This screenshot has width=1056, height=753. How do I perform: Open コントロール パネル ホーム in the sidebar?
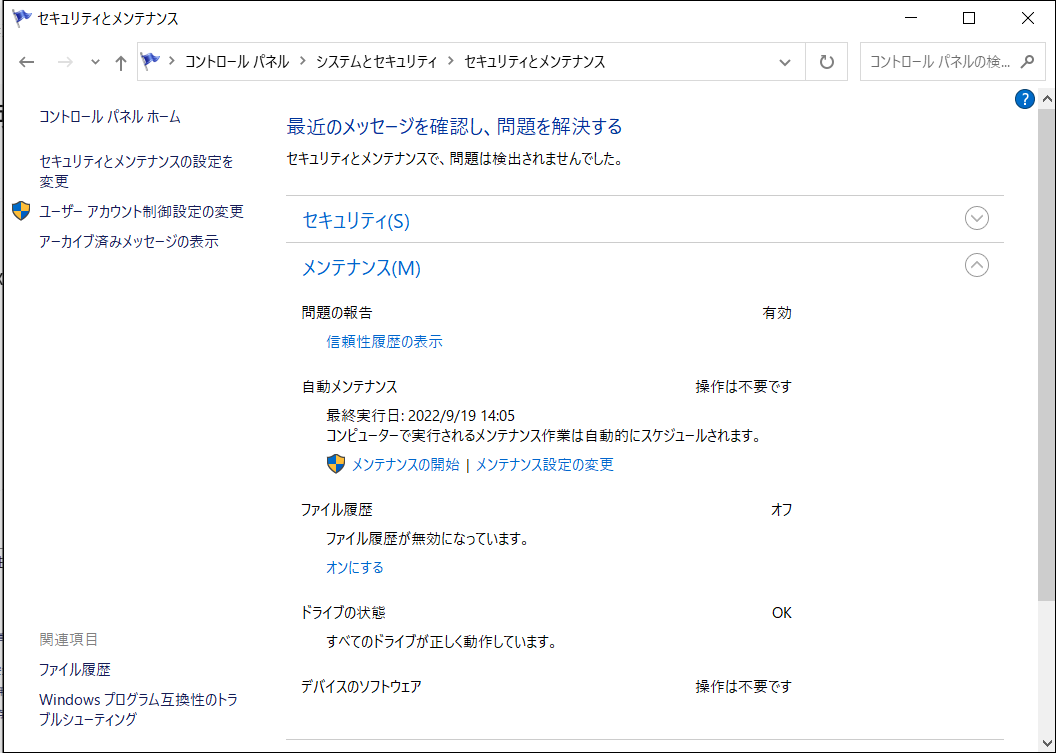point(110,117)
